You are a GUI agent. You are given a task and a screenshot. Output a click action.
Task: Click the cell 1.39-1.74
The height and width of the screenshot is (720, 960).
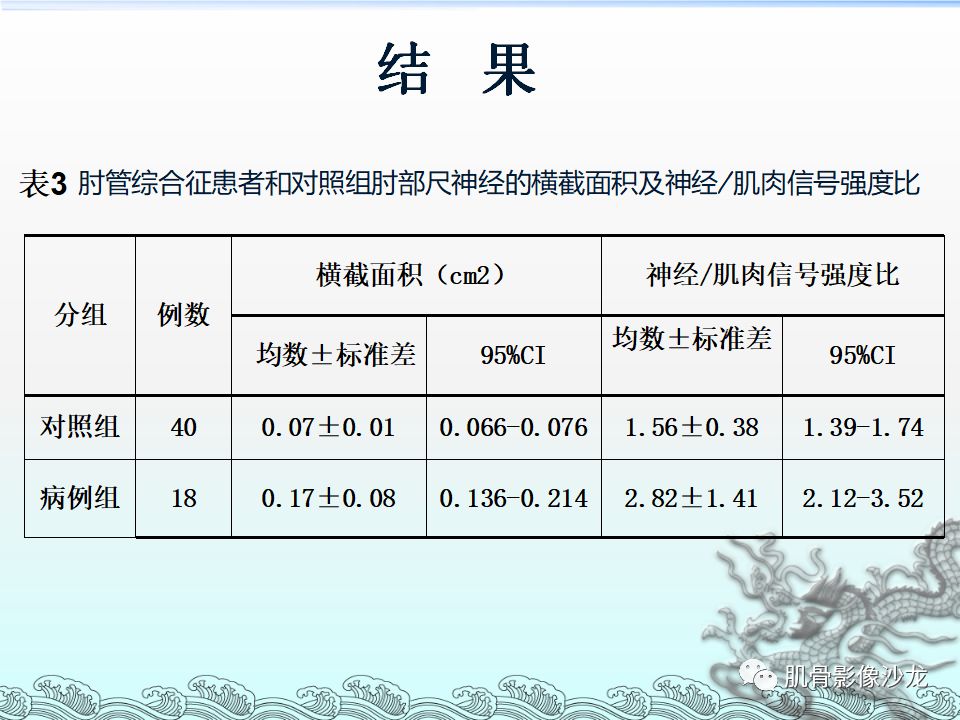tap(863, 427)
